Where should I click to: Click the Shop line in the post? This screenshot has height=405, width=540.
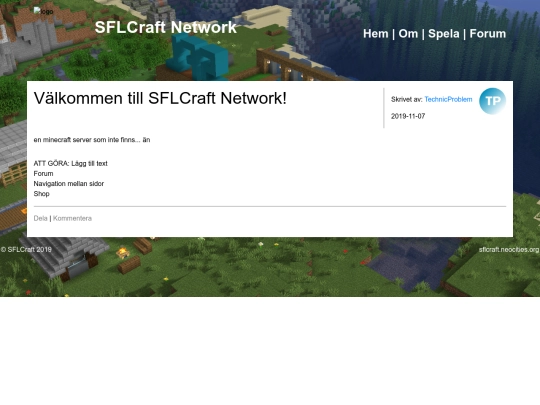click(x=42, y=194)
